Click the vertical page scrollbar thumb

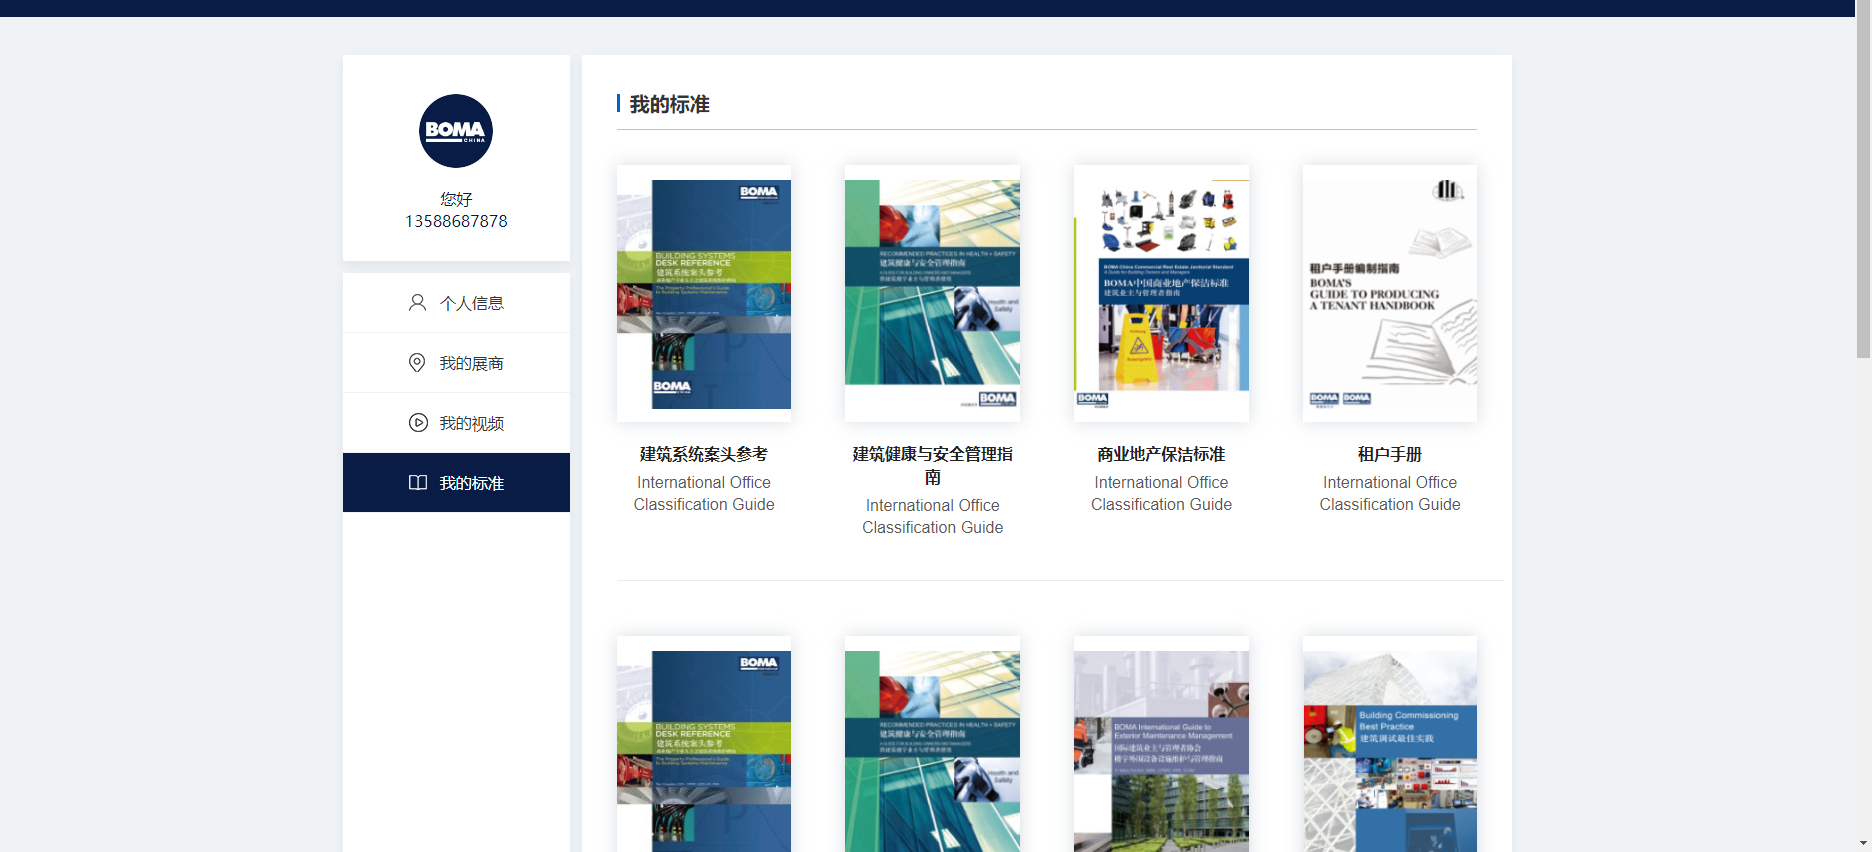click(x=1863, y=180)
